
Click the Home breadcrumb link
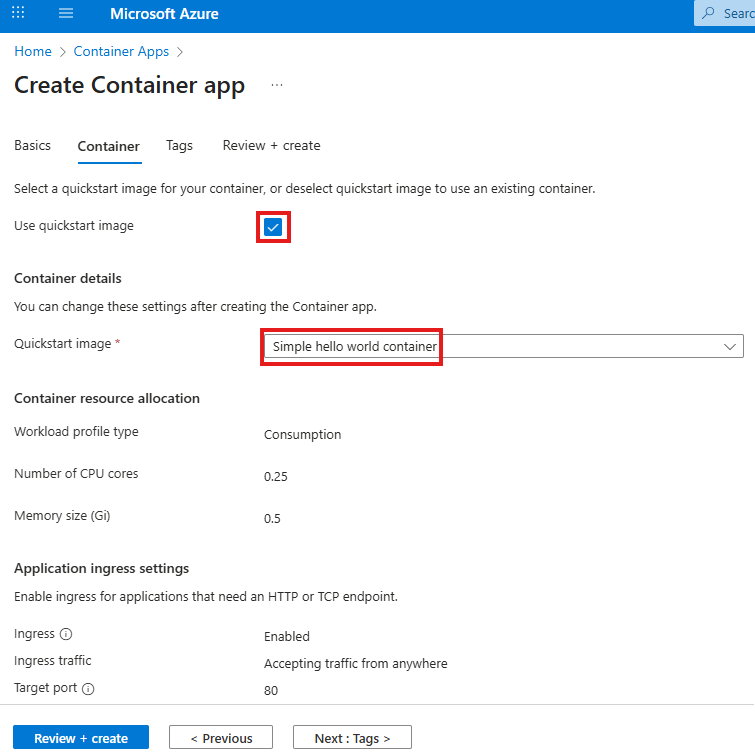pyautogui.click(x=33, y=51)
